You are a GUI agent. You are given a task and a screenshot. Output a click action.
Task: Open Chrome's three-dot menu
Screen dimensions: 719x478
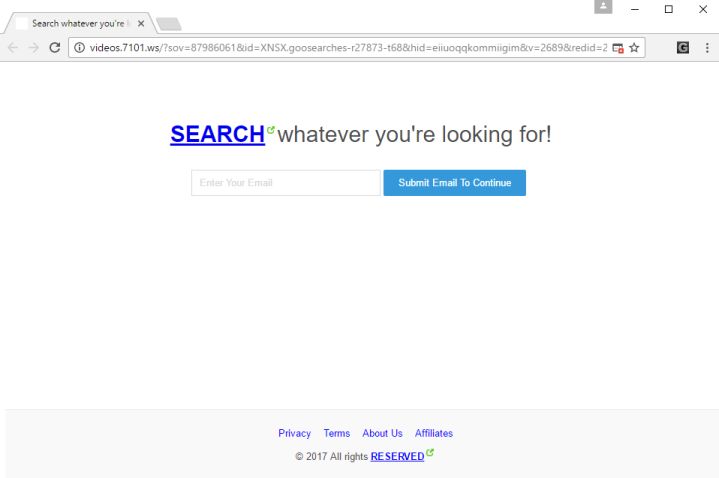[707, 48]
